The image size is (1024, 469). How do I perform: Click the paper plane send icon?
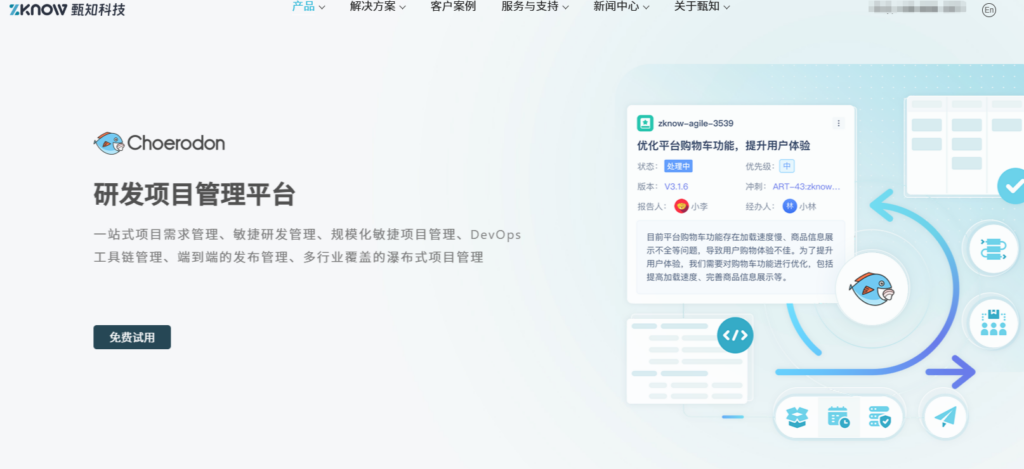click(x=946, y=416)
